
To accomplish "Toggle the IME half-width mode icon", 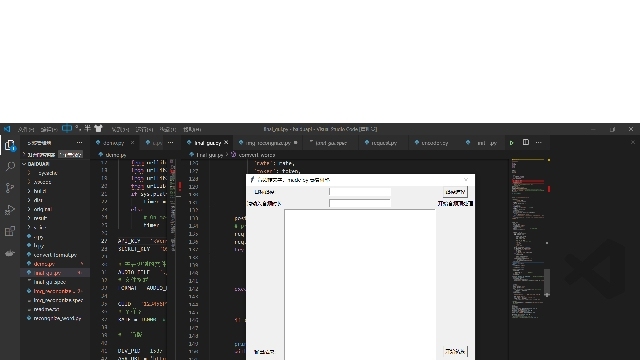I will click(x=87, y=128).
